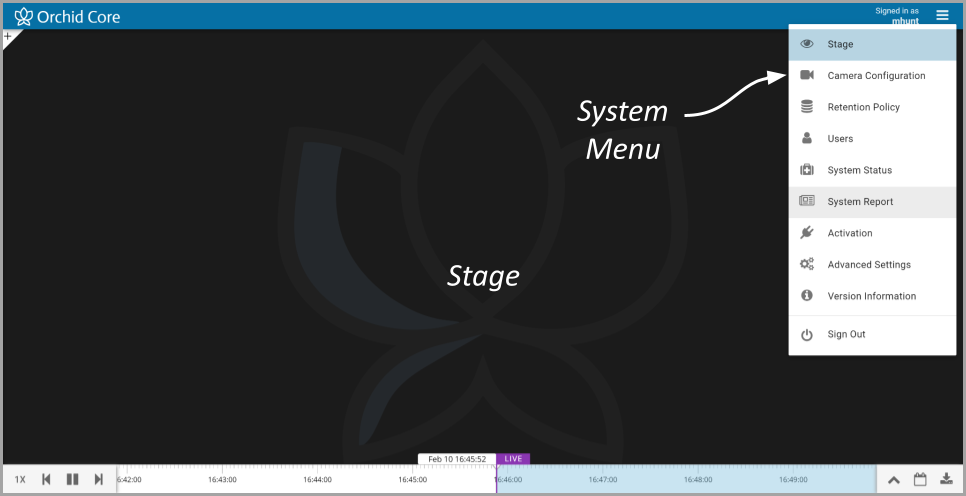
Task: Click the eye icon beside Stage
Action: [x=806, y=44]
